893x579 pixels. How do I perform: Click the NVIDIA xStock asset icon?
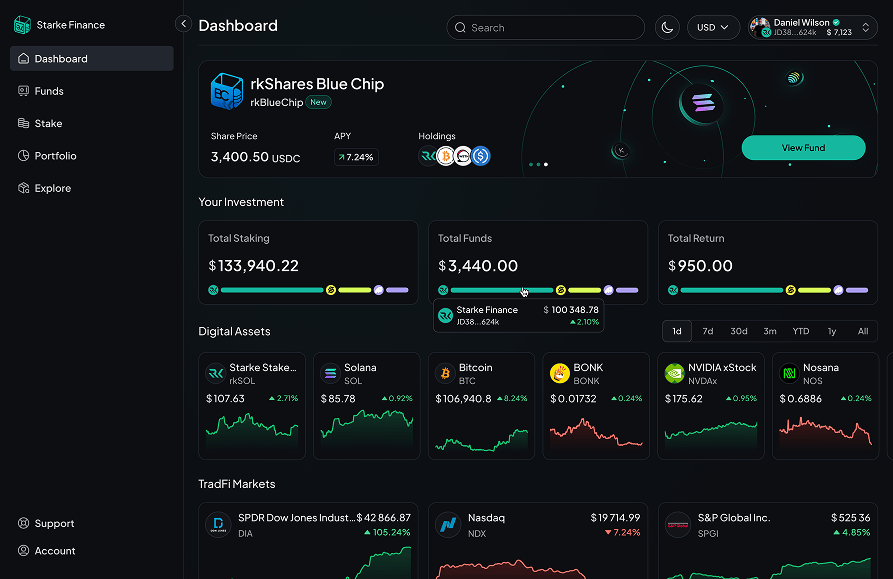[674, 373]
